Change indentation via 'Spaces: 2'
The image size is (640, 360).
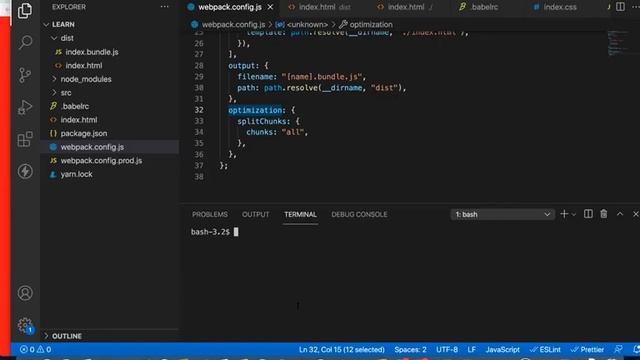point(410,349)
